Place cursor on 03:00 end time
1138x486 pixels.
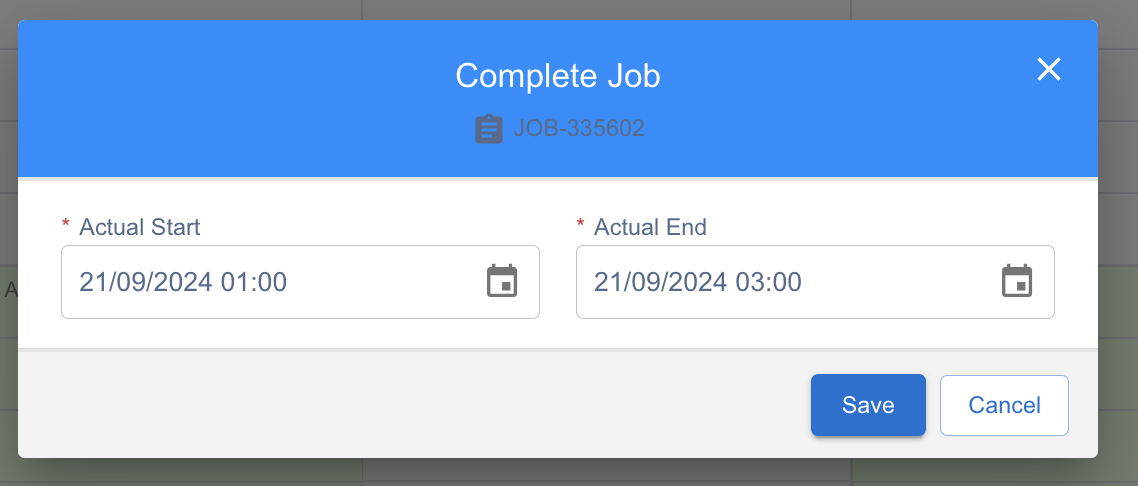769,281
